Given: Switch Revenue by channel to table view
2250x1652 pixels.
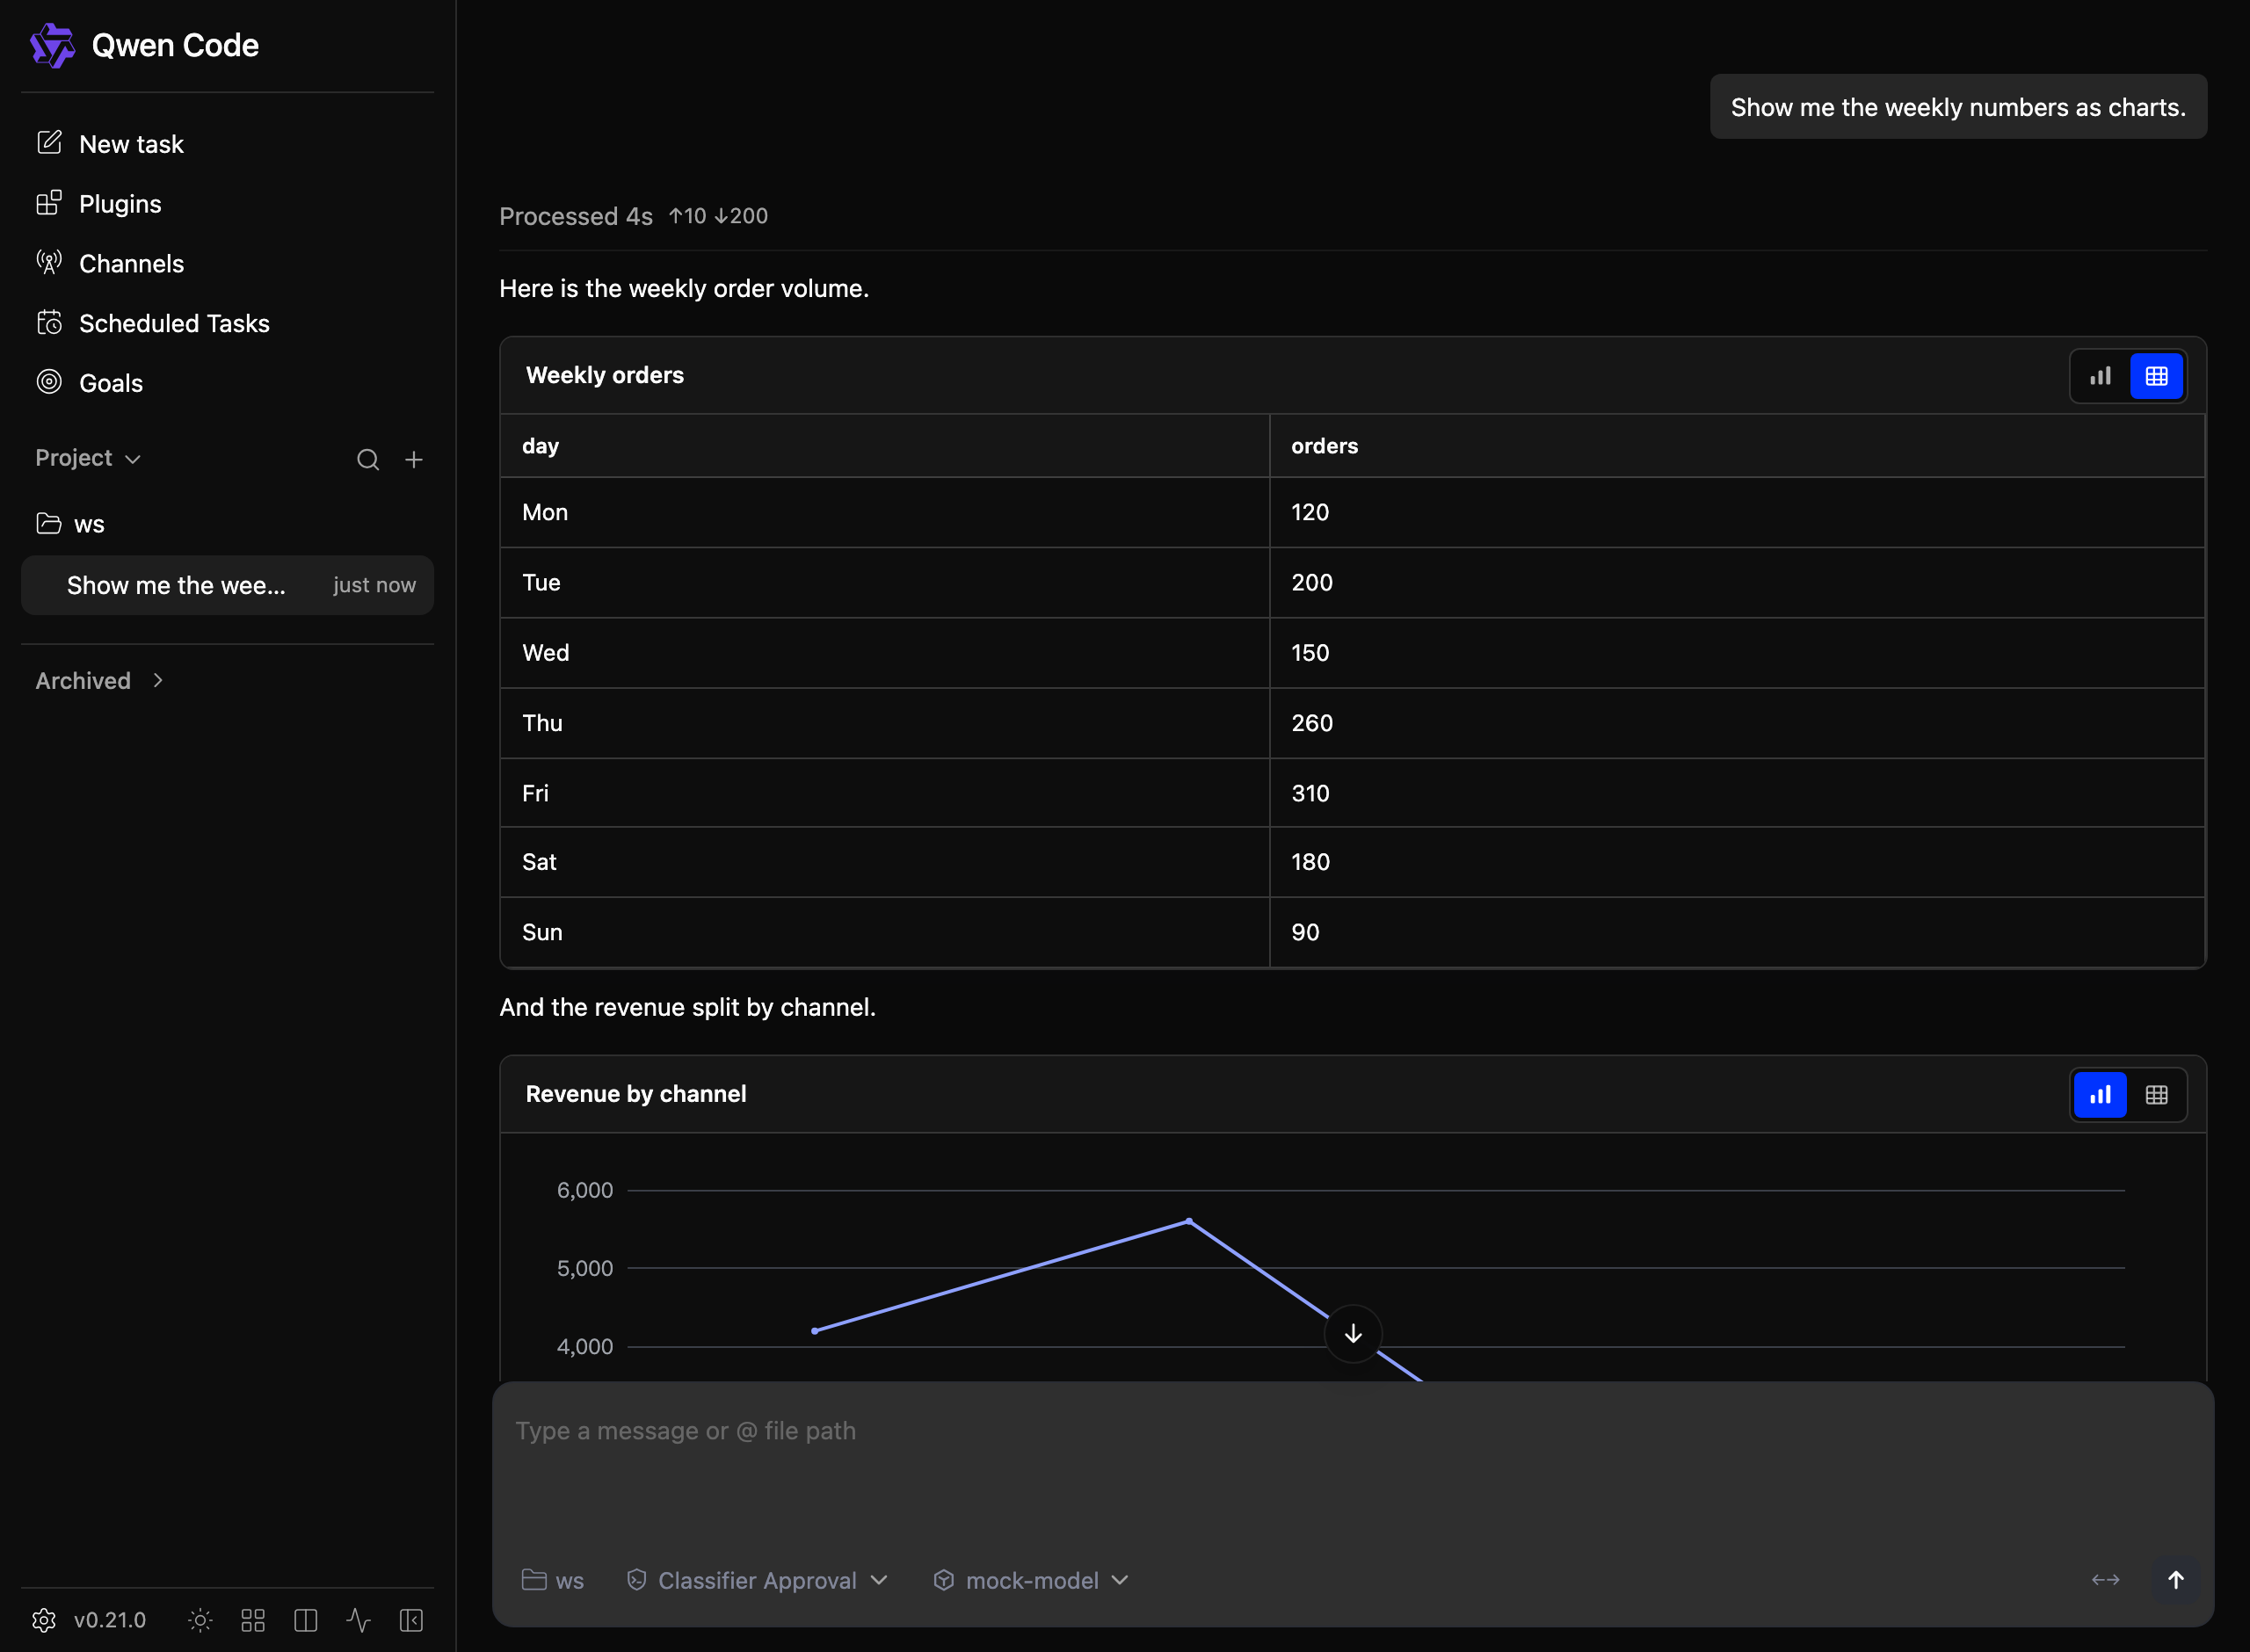Looking at the screenshot, I should 2156,1095.
